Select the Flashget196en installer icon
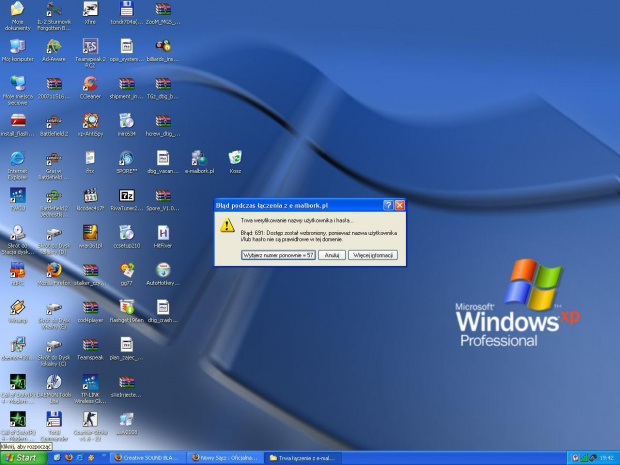Screen dimensions: 620x465 pos(127,311)
